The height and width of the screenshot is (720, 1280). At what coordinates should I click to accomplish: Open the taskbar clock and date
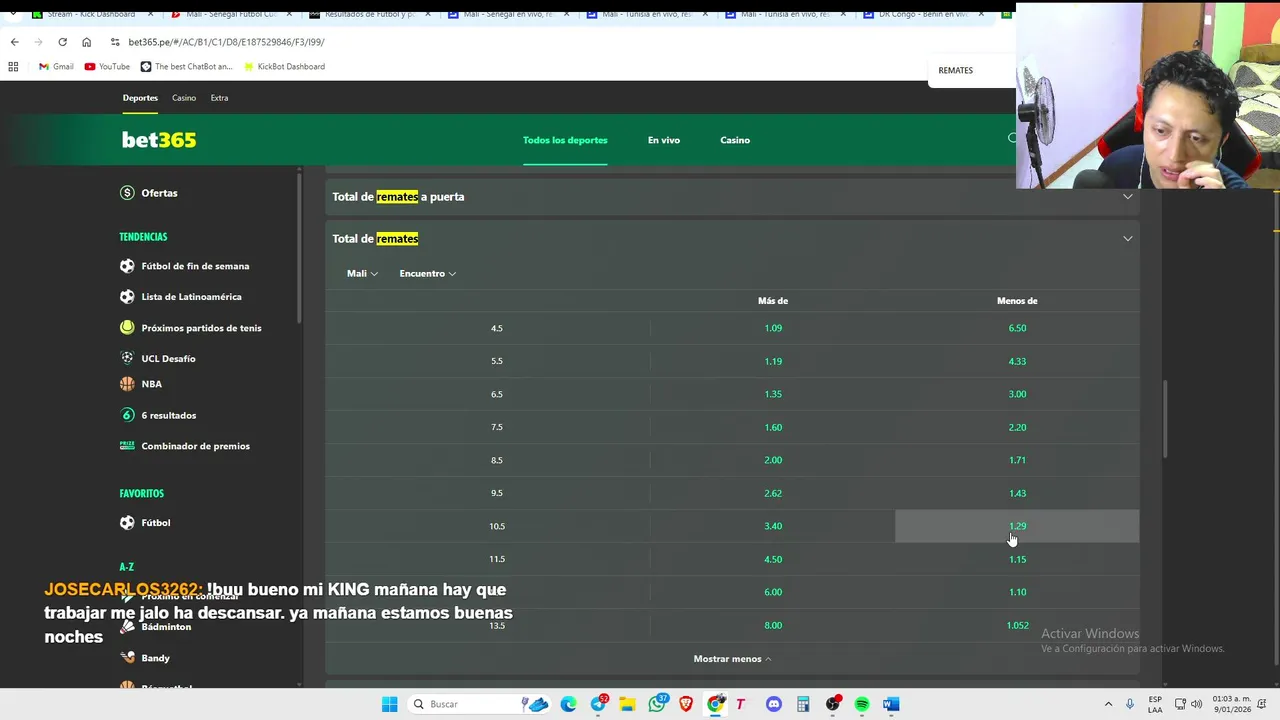1231,704
